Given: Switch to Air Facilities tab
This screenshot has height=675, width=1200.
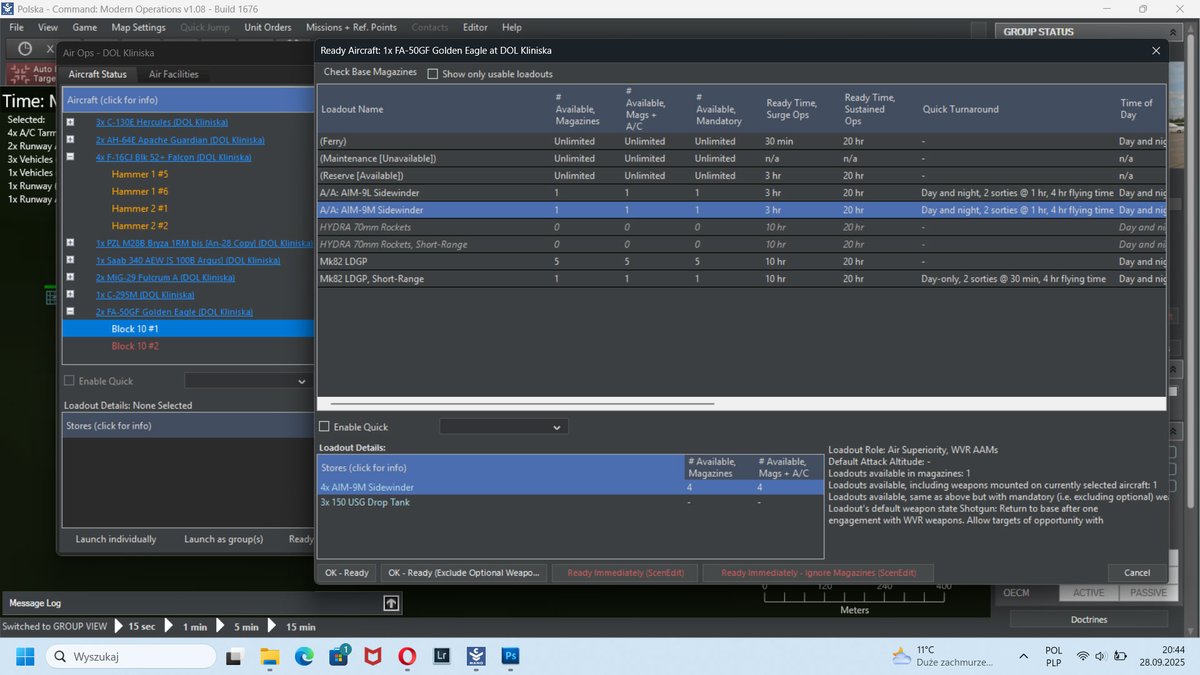Looking at the screenshot, I should [174, 74].
